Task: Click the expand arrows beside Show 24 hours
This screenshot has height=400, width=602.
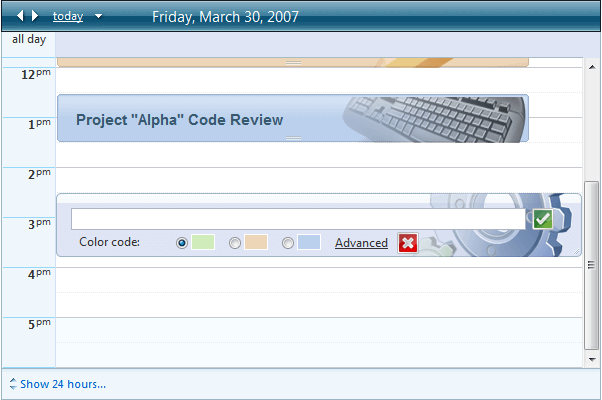Action: click(11, 384)
